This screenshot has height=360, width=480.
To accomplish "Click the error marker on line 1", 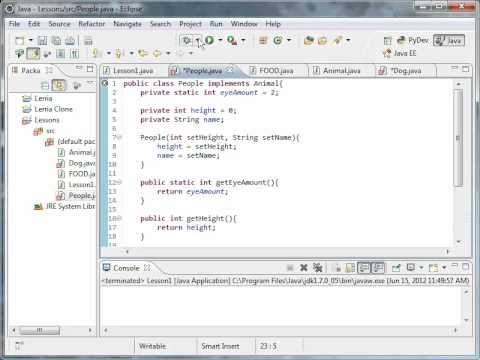I will (104, 83).
